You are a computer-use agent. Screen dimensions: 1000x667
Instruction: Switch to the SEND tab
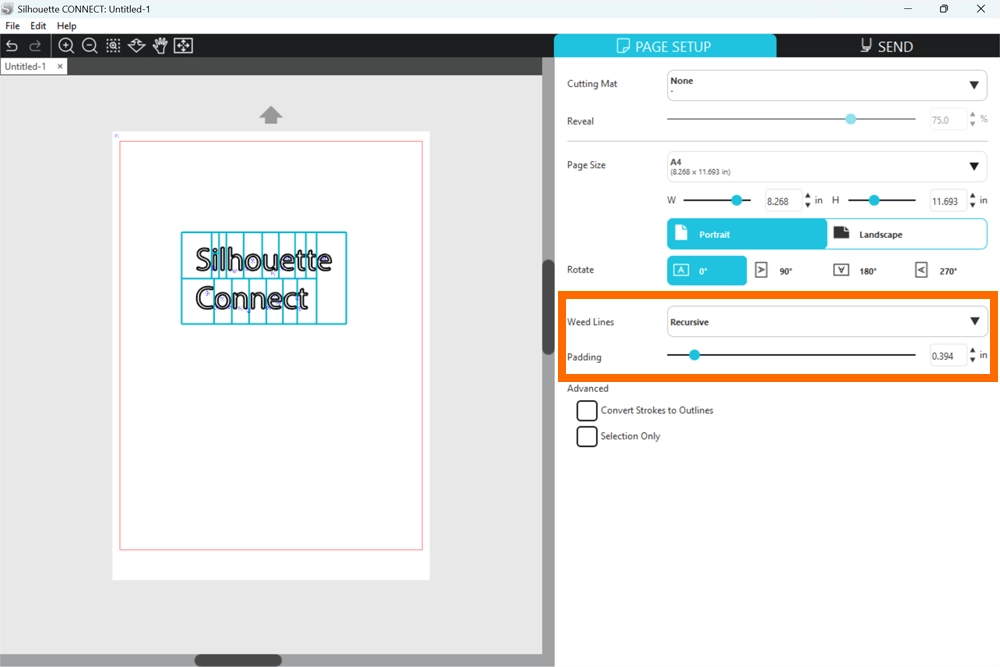pyautogui.click(x=887, y=46)
